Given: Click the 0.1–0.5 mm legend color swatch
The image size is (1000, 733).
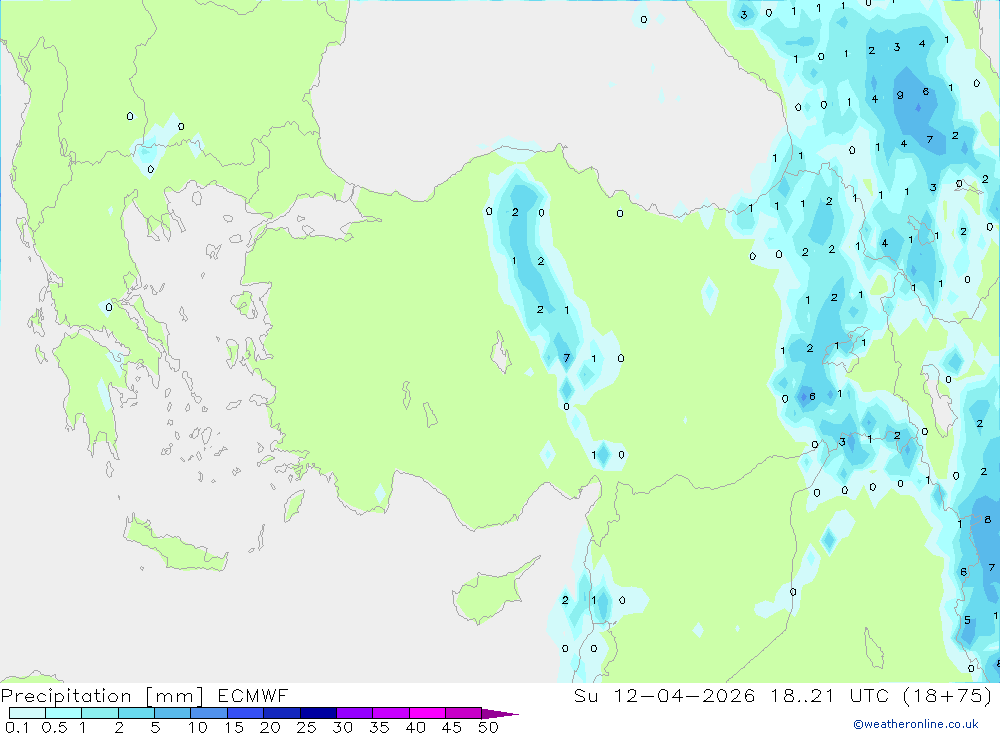Looking at the screenshot, I should click(x=27, y=713).
